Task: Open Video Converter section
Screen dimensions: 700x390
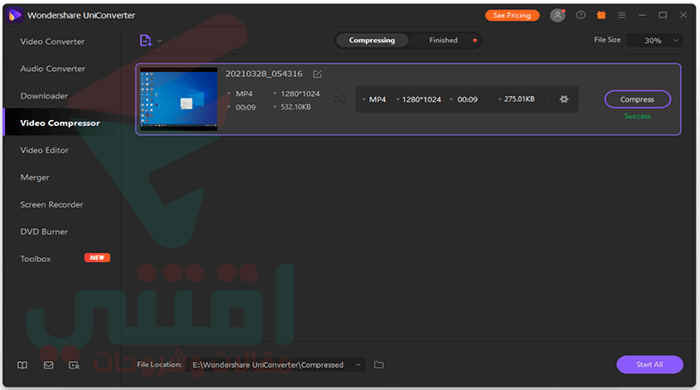Action: coord(52,41)
